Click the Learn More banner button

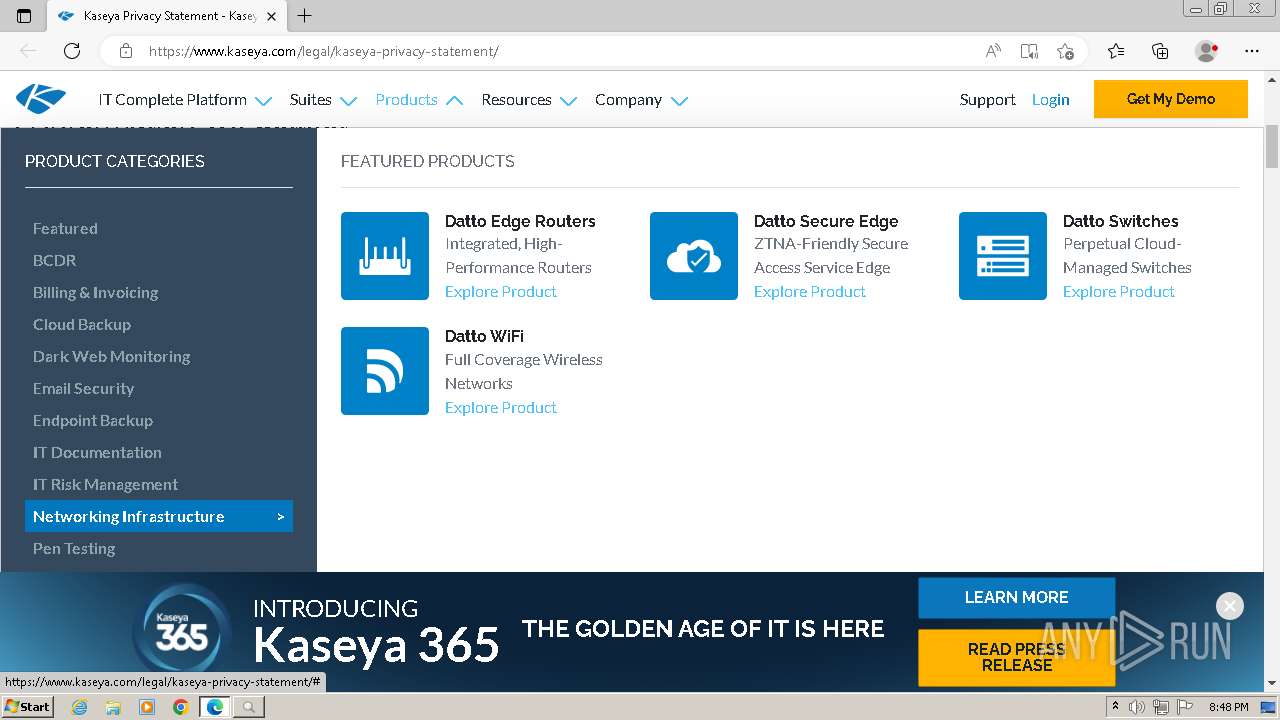[1016, 597]
